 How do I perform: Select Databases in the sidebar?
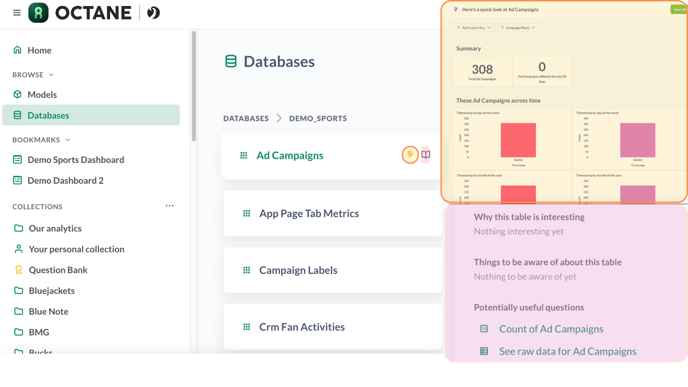[x=91, y=115]
